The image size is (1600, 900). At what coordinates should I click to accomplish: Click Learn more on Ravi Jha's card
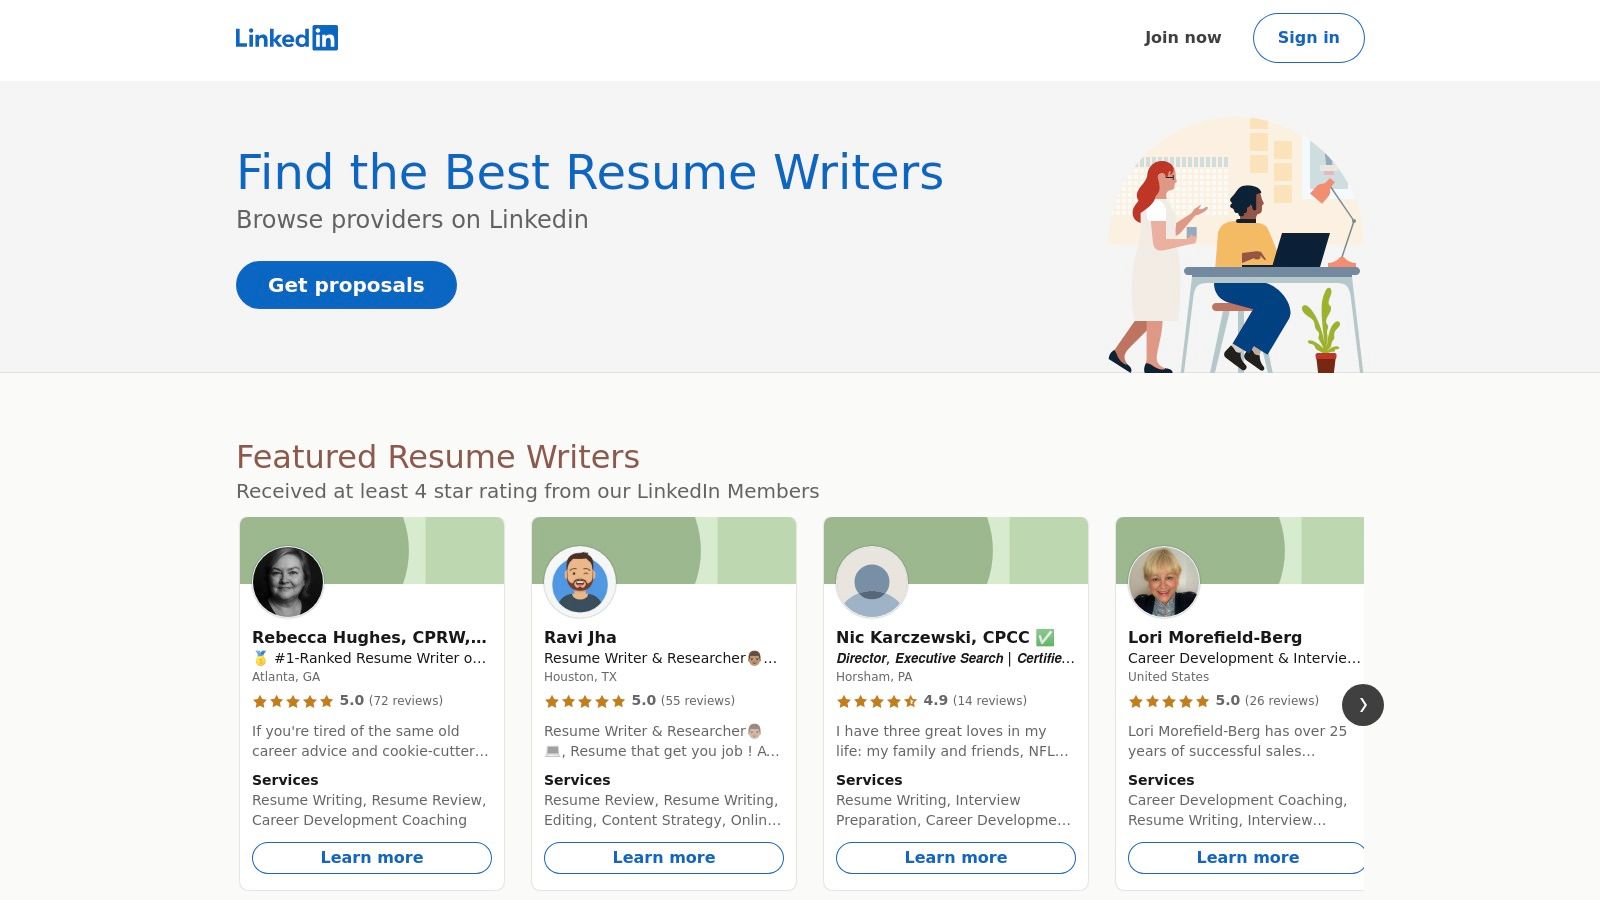coord(663,857)
